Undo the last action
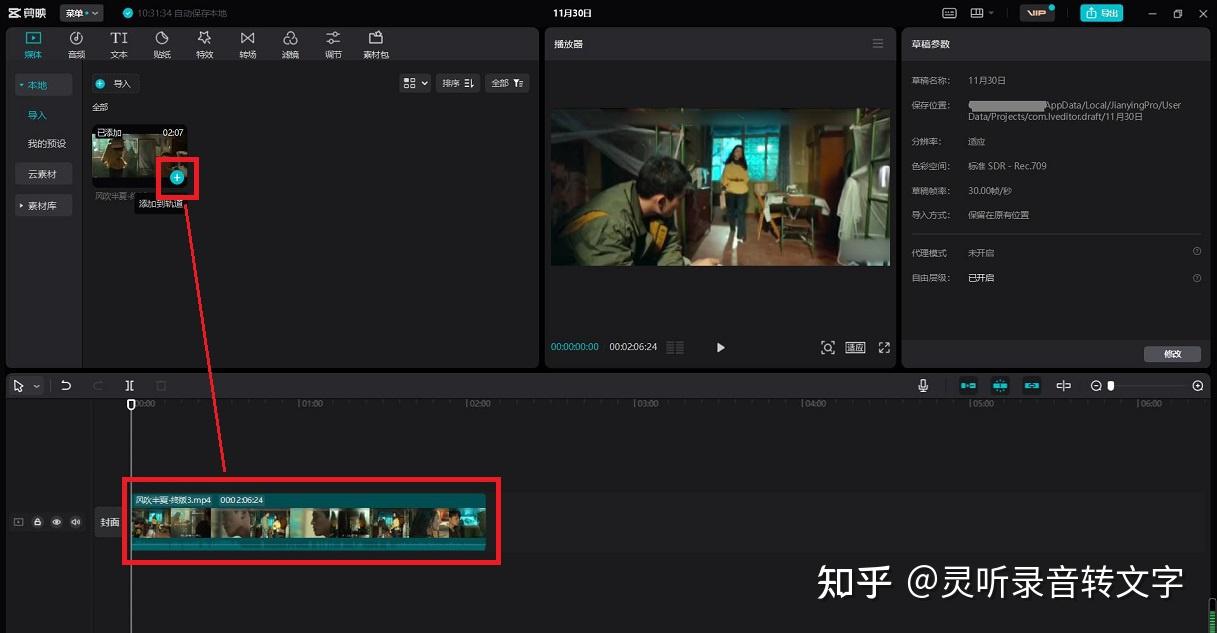This screenshot has height=633, width=1217. [x=66, y=386]
